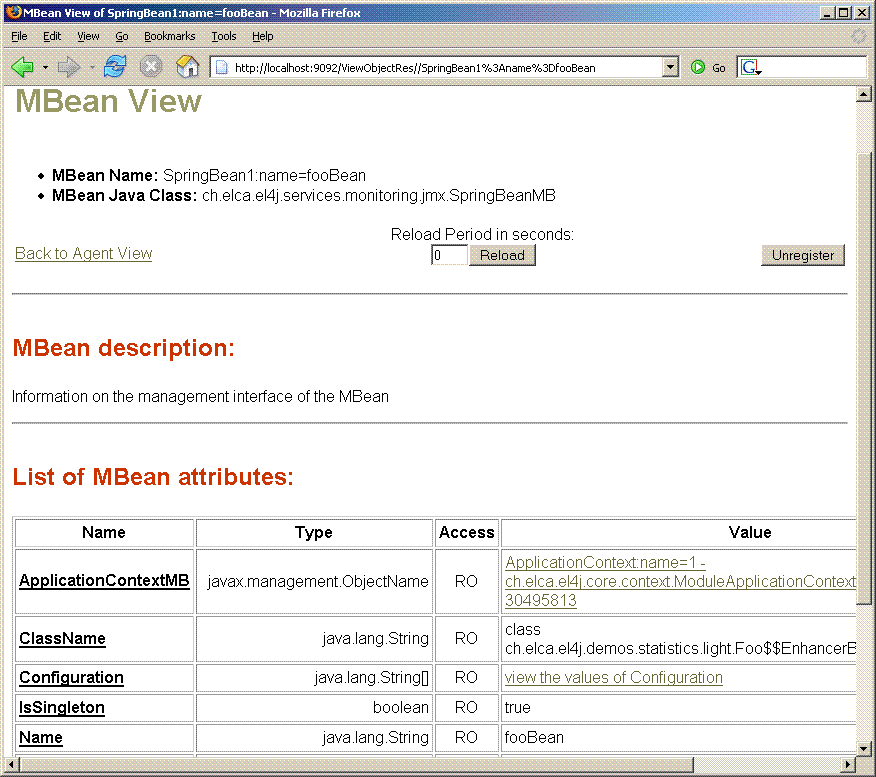Follow the Back to Agent View link
Screen dimensions: 876x777
click(x=84, y=254)
